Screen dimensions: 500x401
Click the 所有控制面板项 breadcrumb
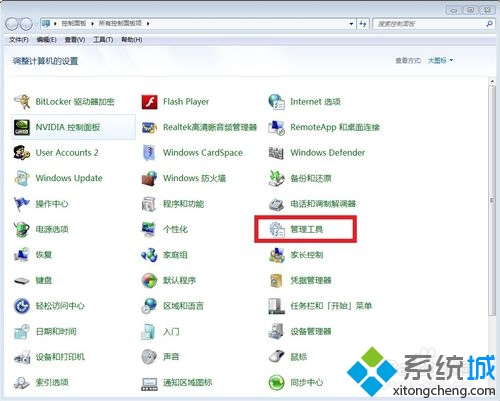point(120,23)
